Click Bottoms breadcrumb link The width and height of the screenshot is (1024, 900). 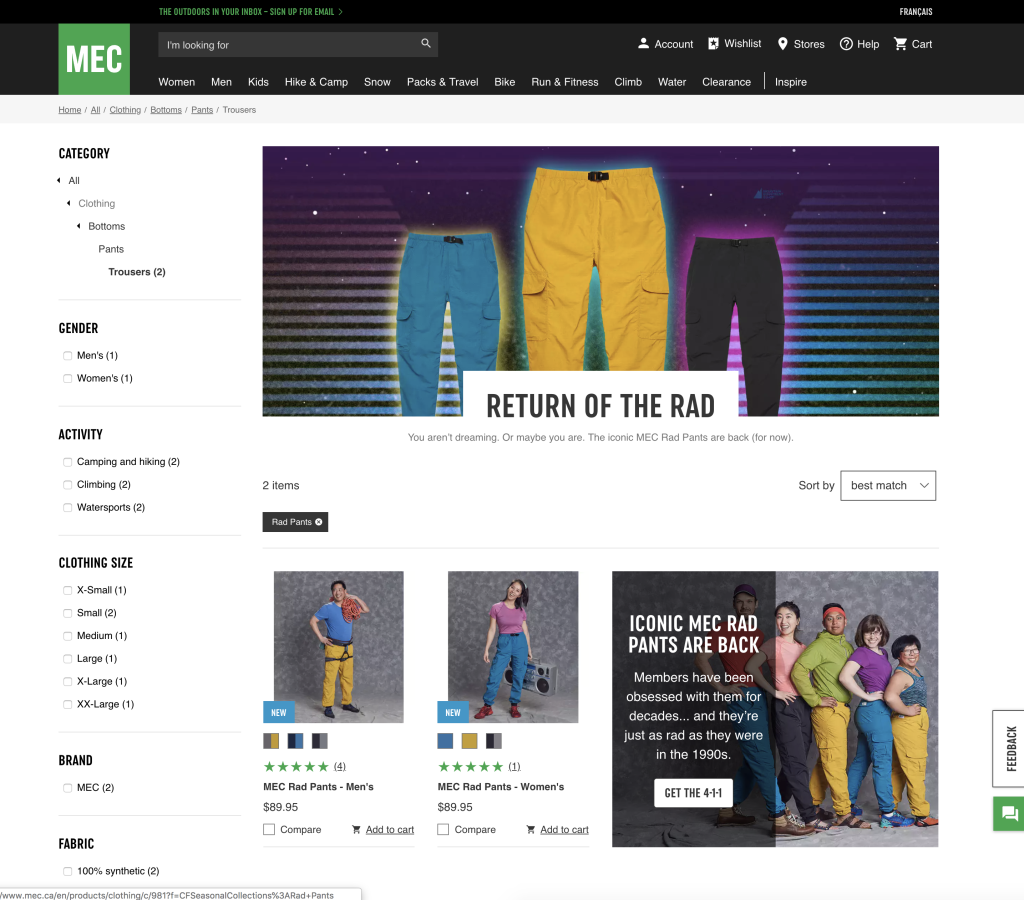coord(166,110)
